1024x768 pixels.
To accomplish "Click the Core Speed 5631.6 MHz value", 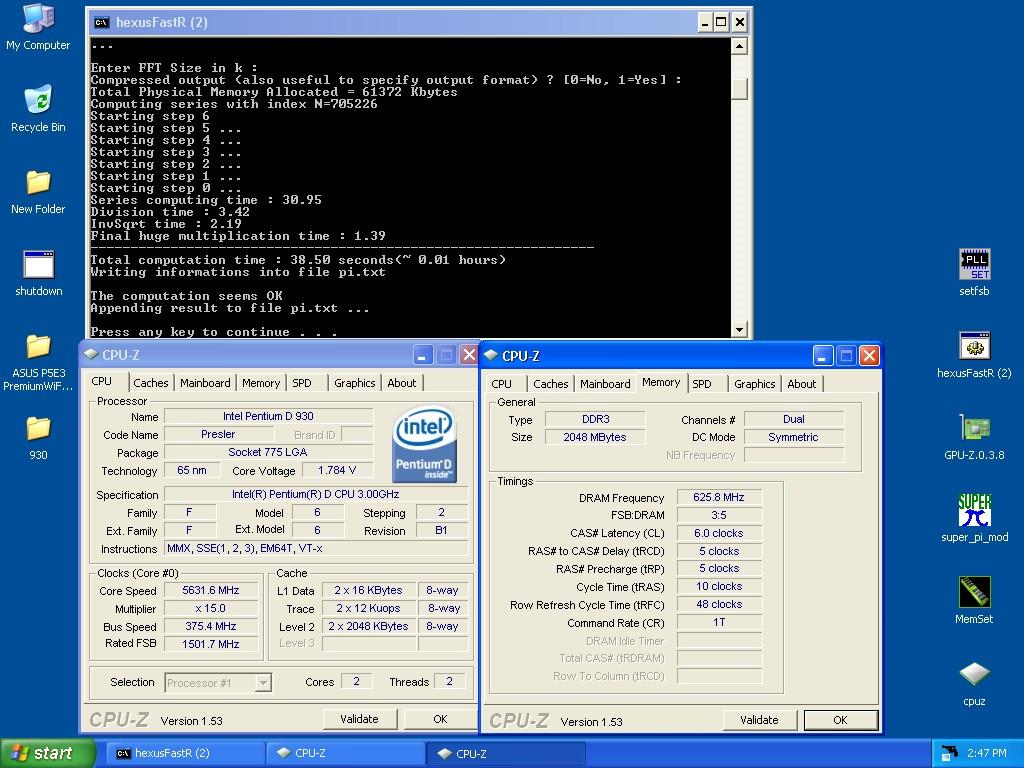I will [211, 590].
